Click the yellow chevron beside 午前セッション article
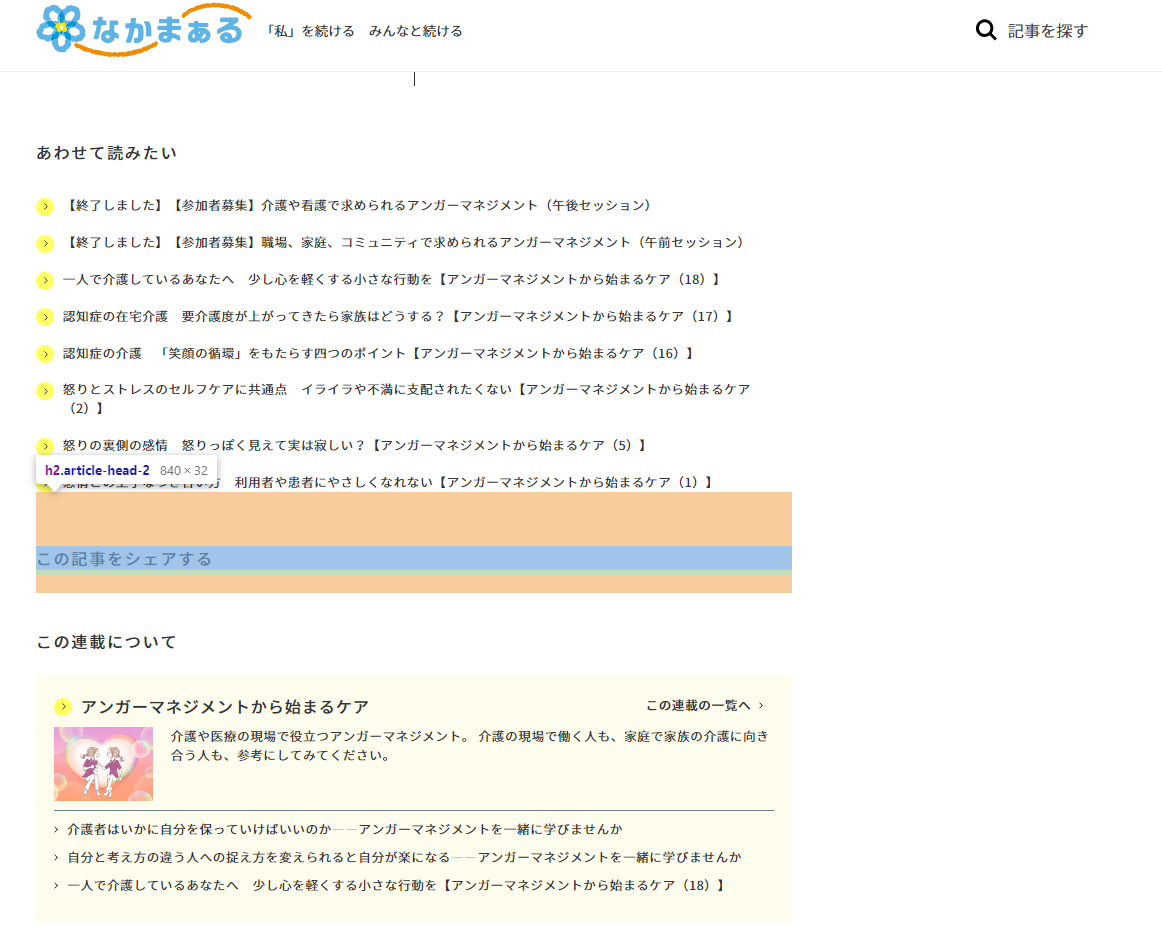This screenshot has height=928, width=1162. coord(45,242)
